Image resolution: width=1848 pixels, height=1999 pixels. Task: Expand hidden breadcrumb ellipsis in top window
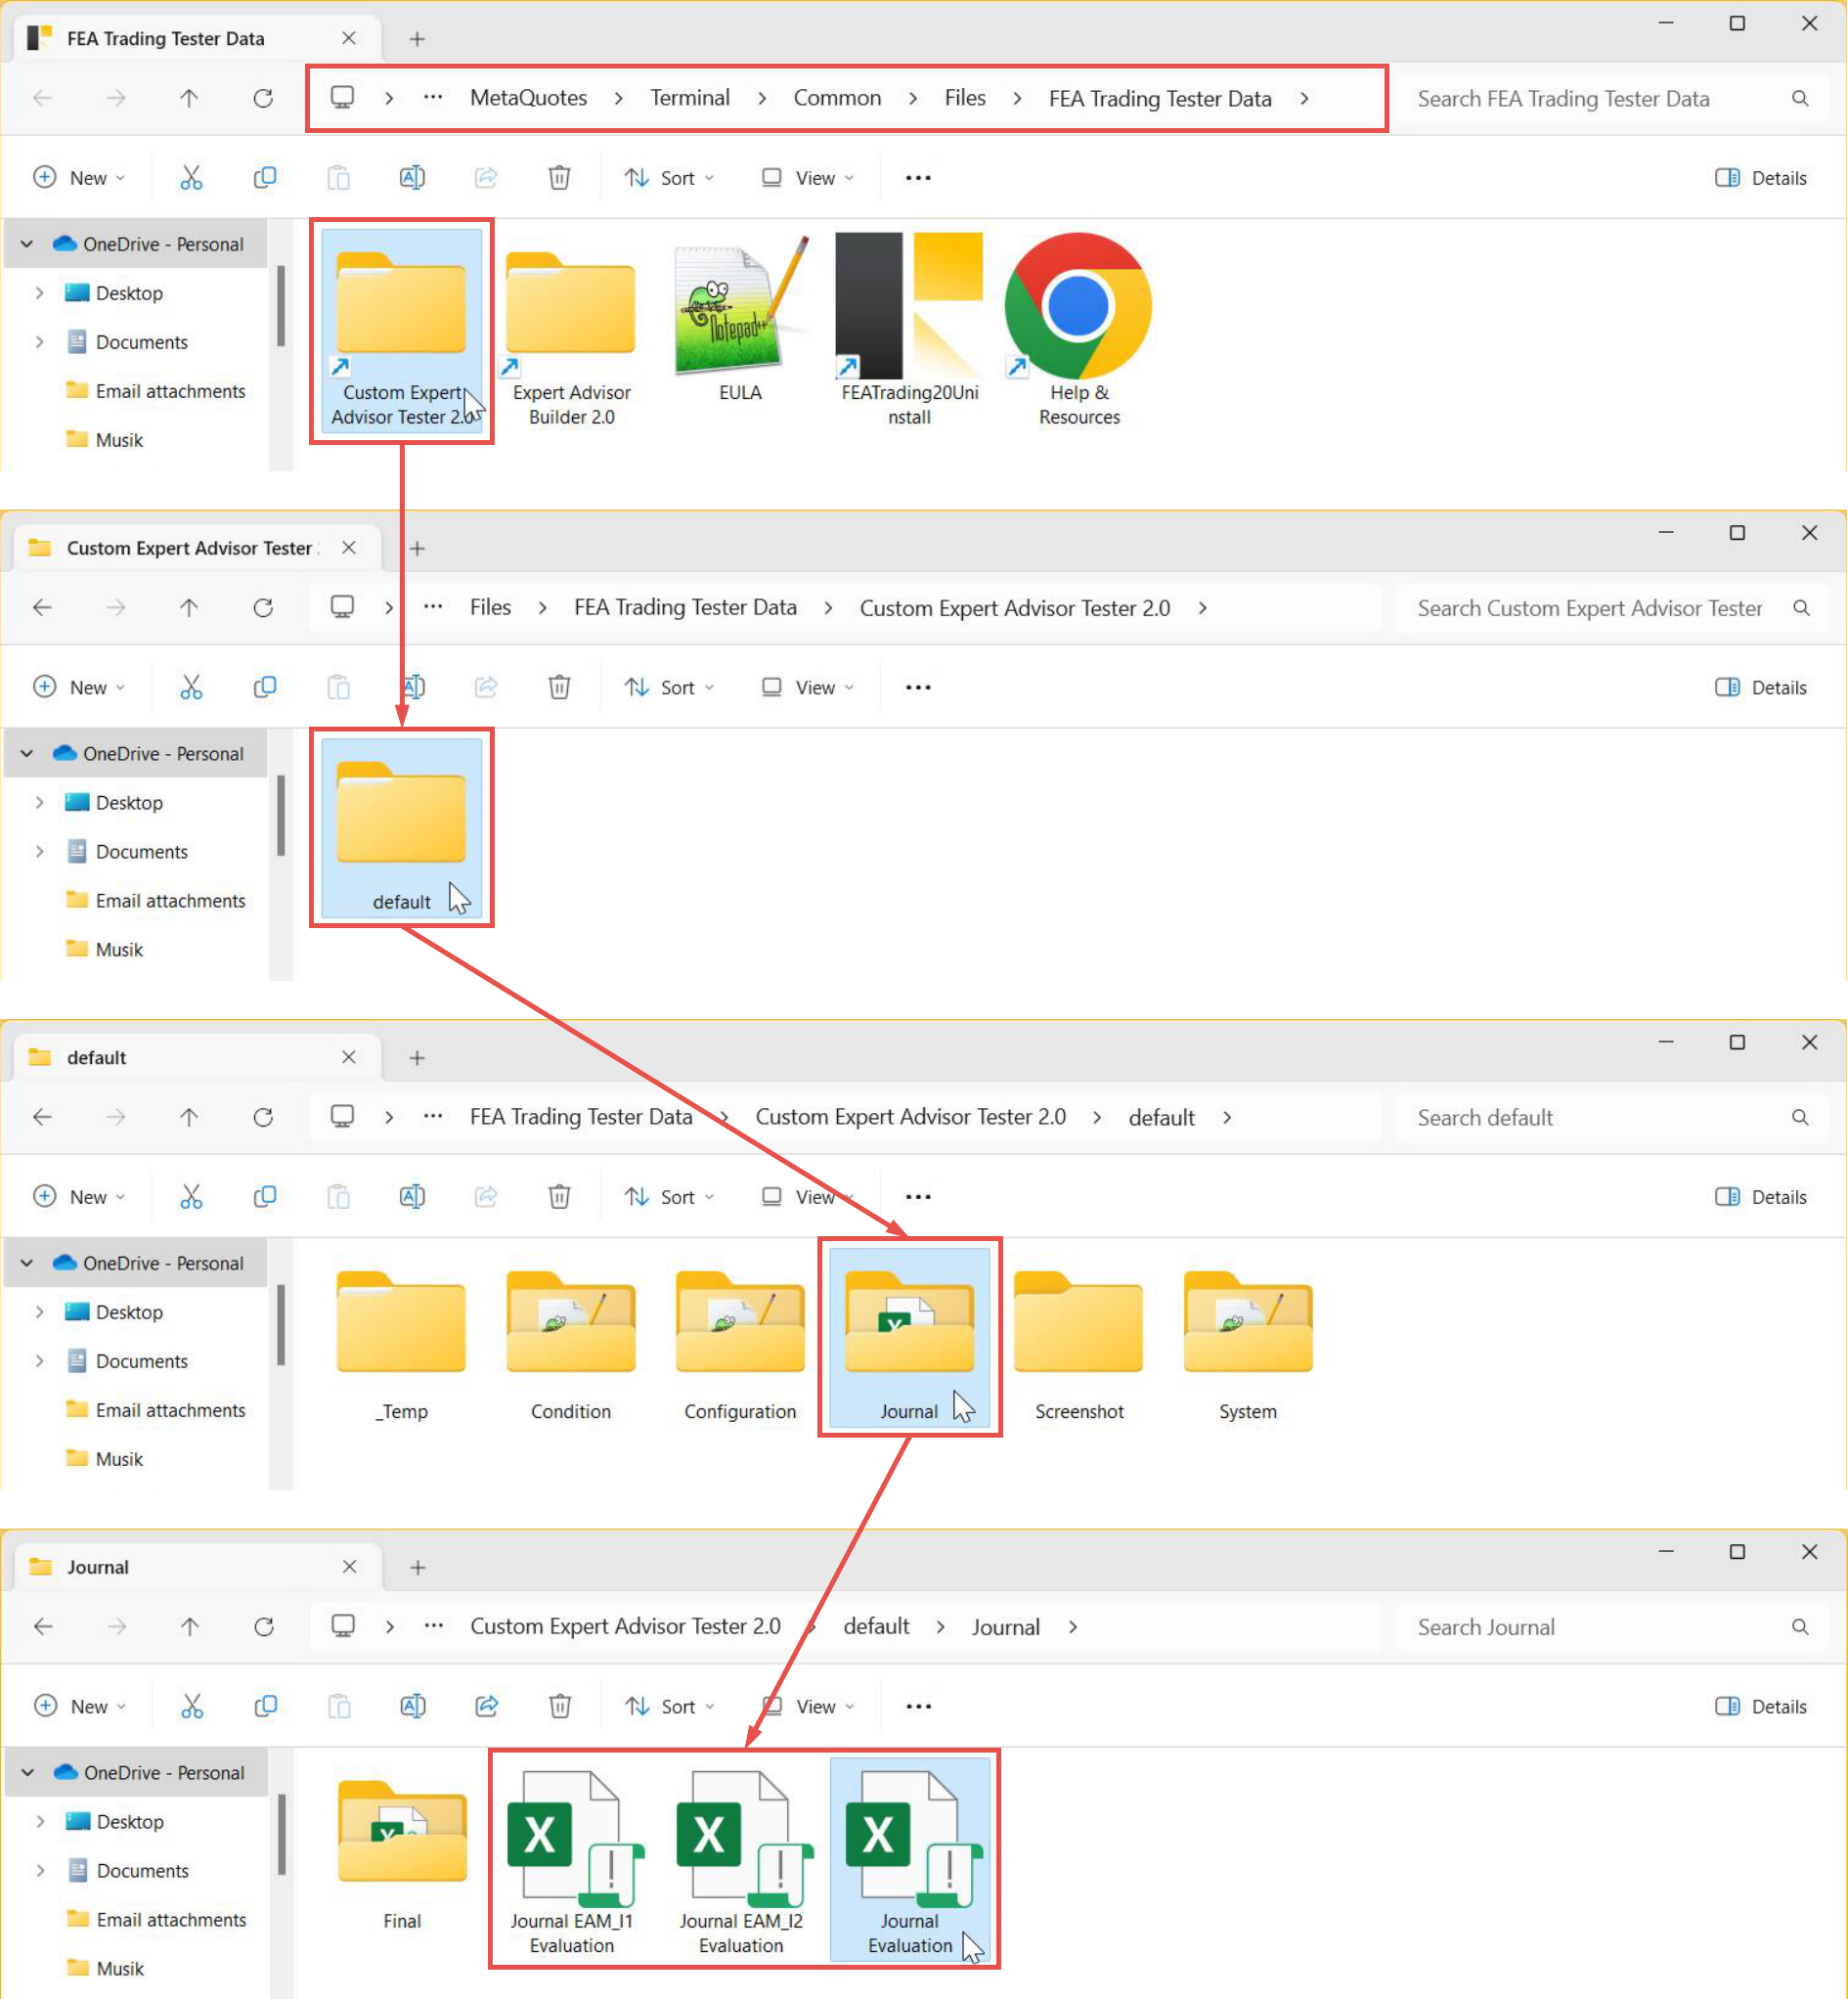432,98
